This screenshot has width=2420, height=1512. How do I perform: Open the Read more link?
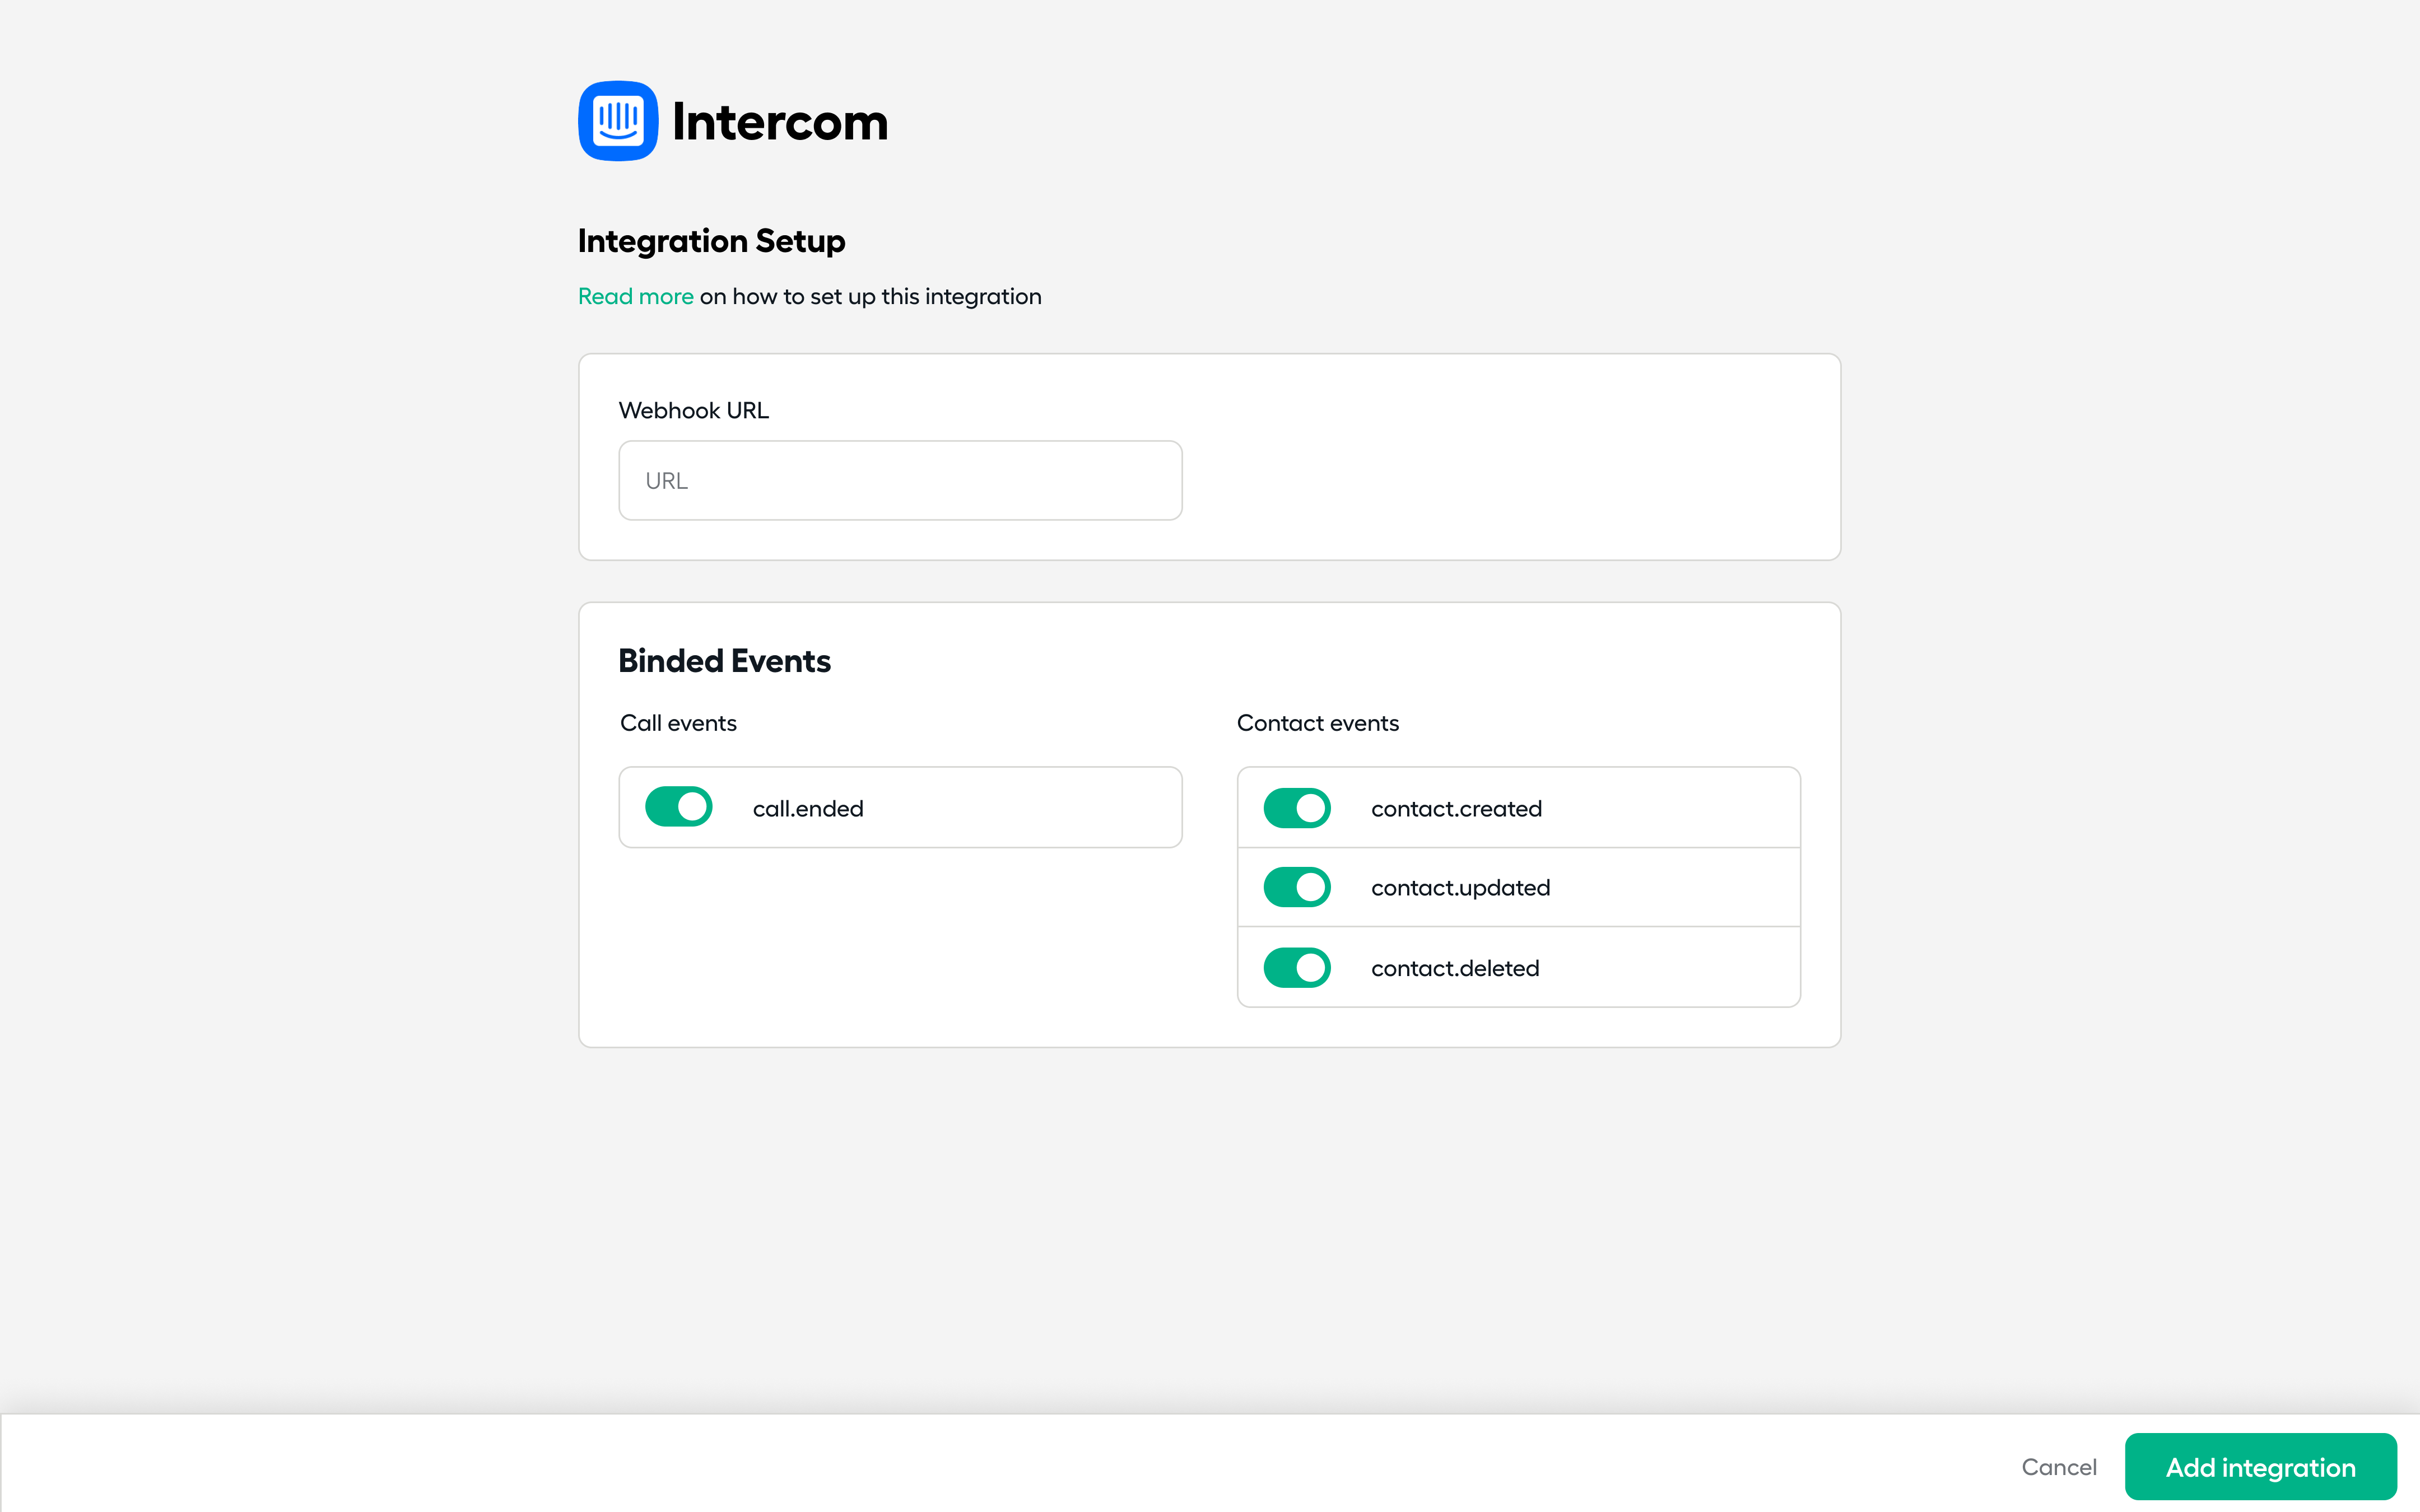636,296
